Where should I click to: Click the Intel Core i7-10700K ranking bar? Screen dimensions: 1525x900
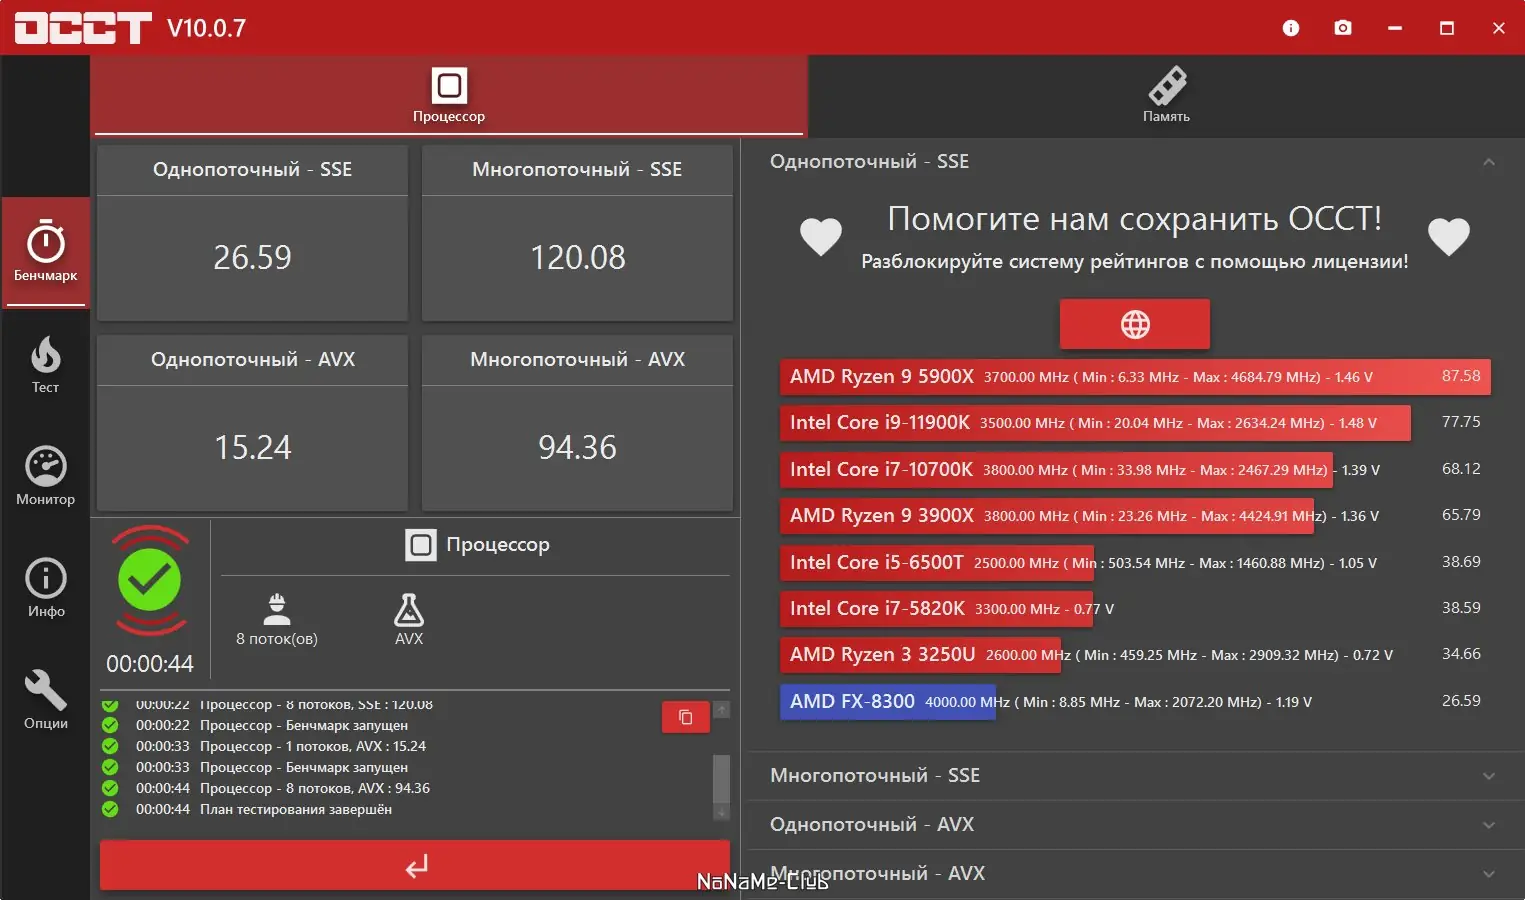click(1056, 470)
